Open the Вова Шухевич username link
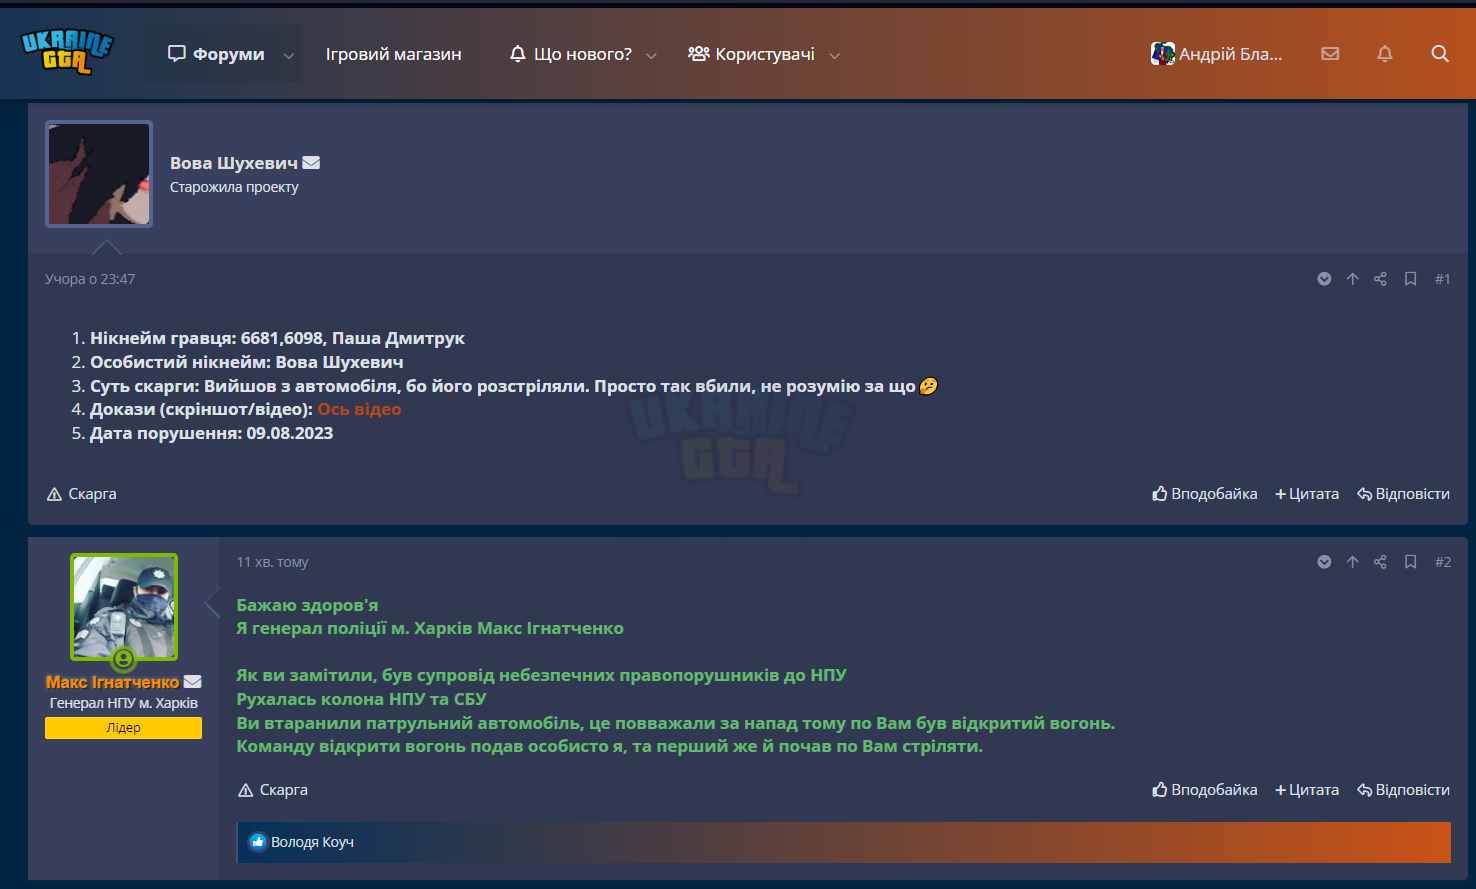This screenshot has height=889, width=1476. [x=234, y=163]
